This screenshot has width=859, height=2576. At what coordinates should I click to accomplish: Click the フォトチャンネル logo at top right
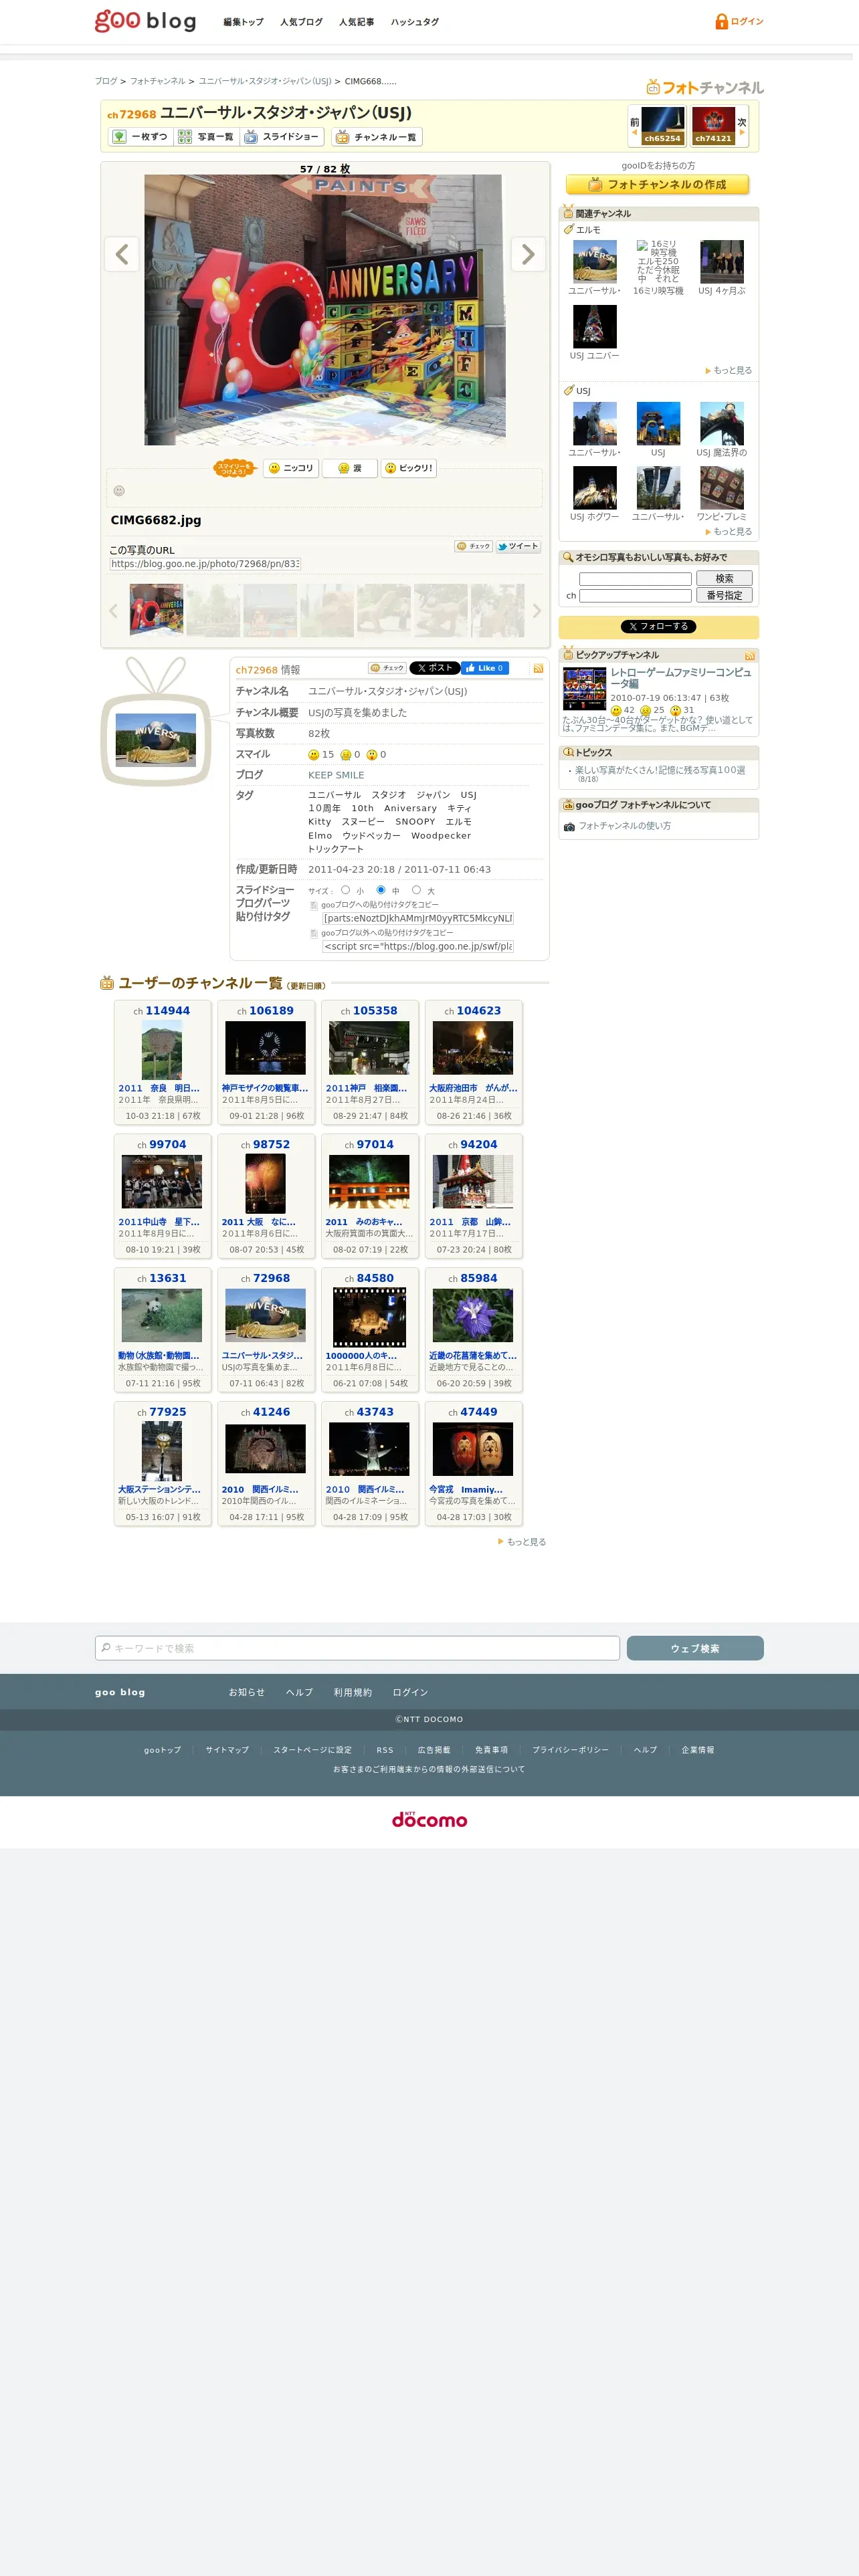click(x=705, y=87)
